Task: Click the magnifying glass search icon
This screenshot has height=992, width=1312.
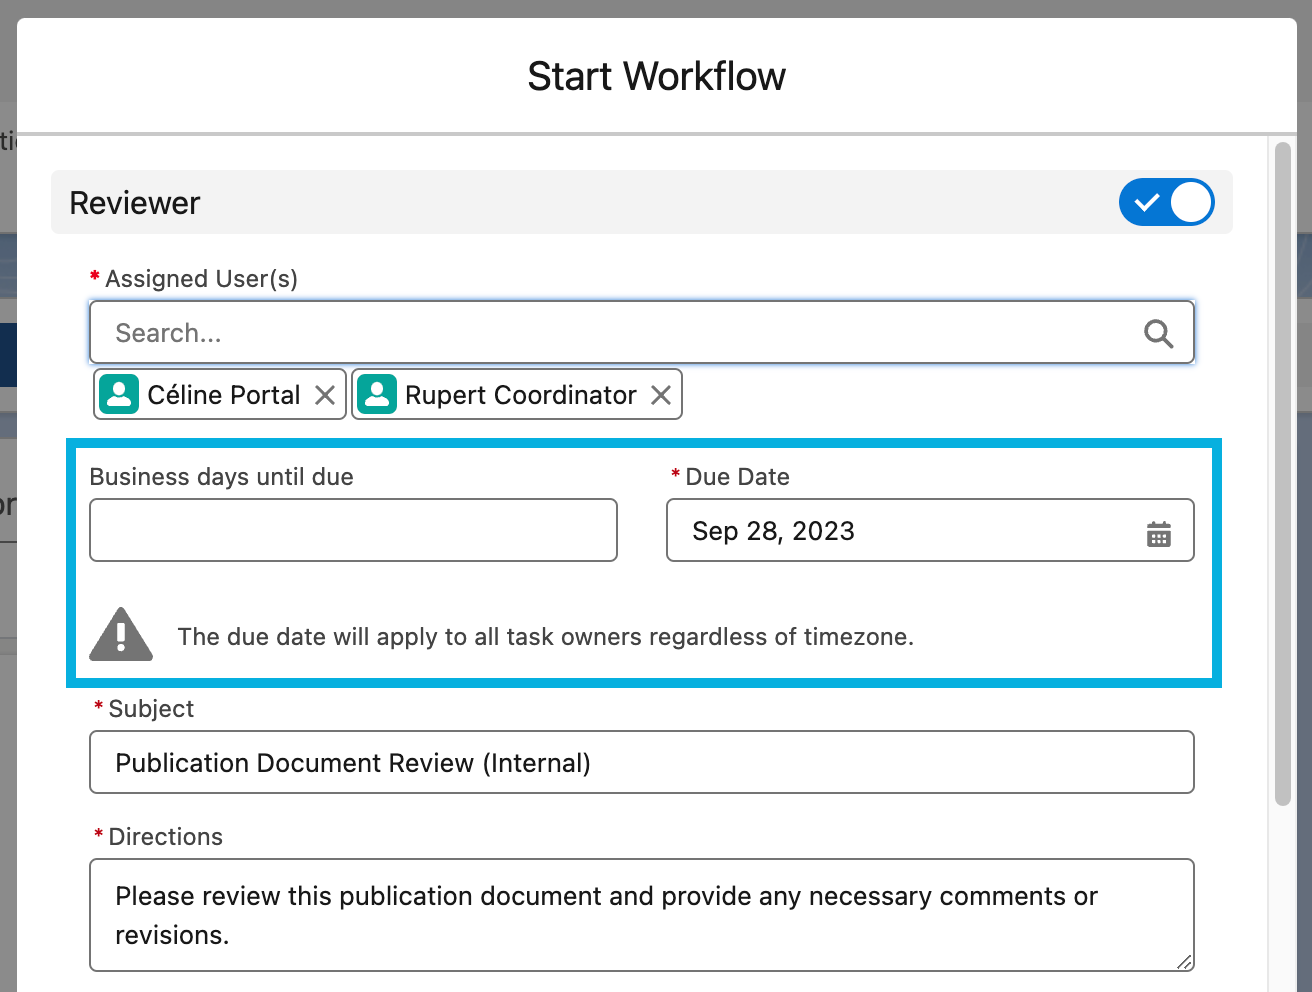Action: coord(1158,334)
